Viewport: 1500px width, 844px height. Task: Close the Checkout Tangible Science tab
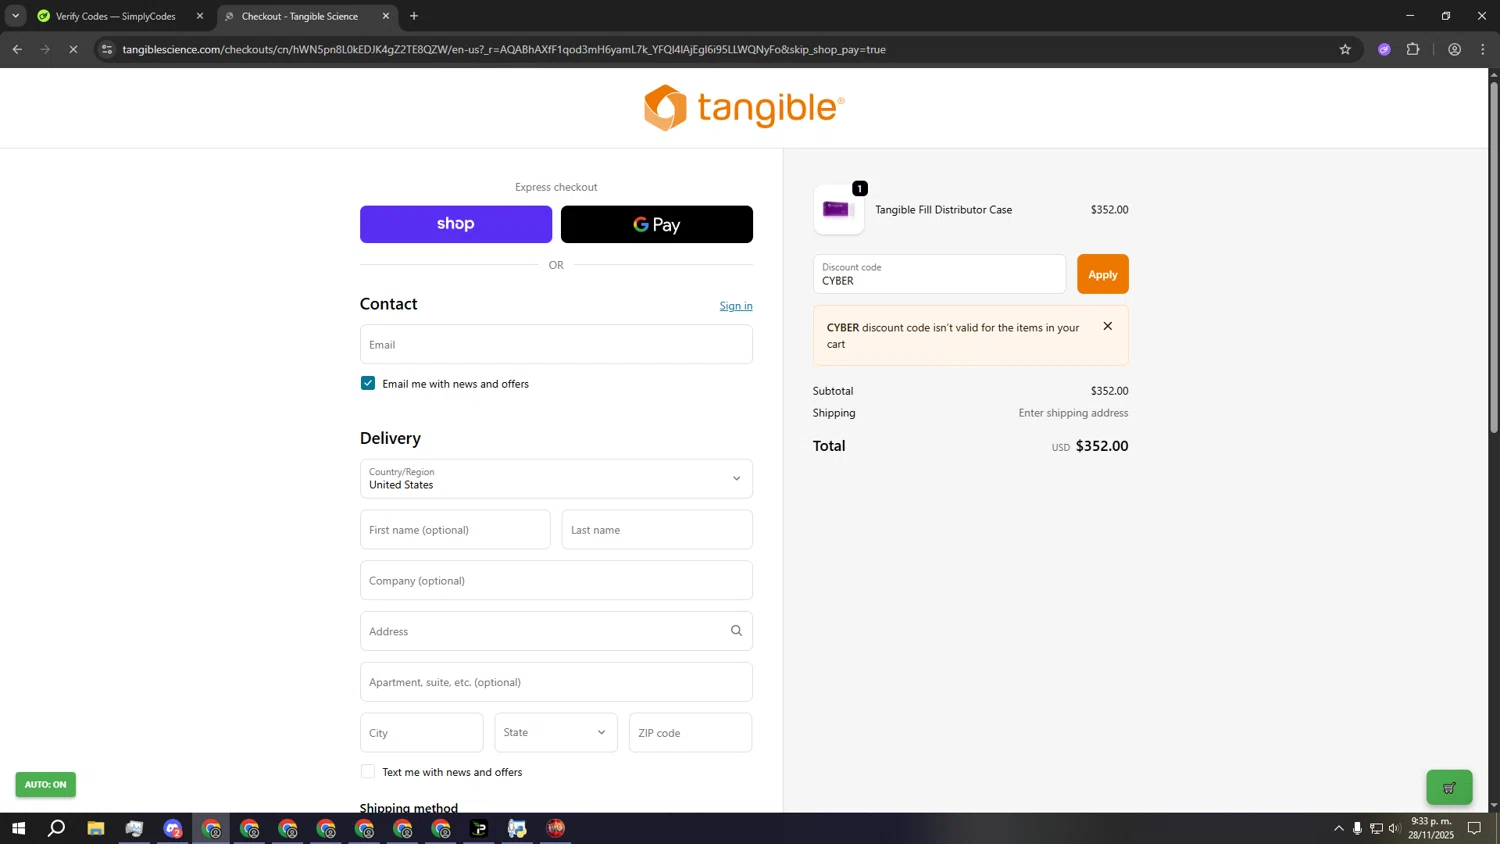[386, 16]
